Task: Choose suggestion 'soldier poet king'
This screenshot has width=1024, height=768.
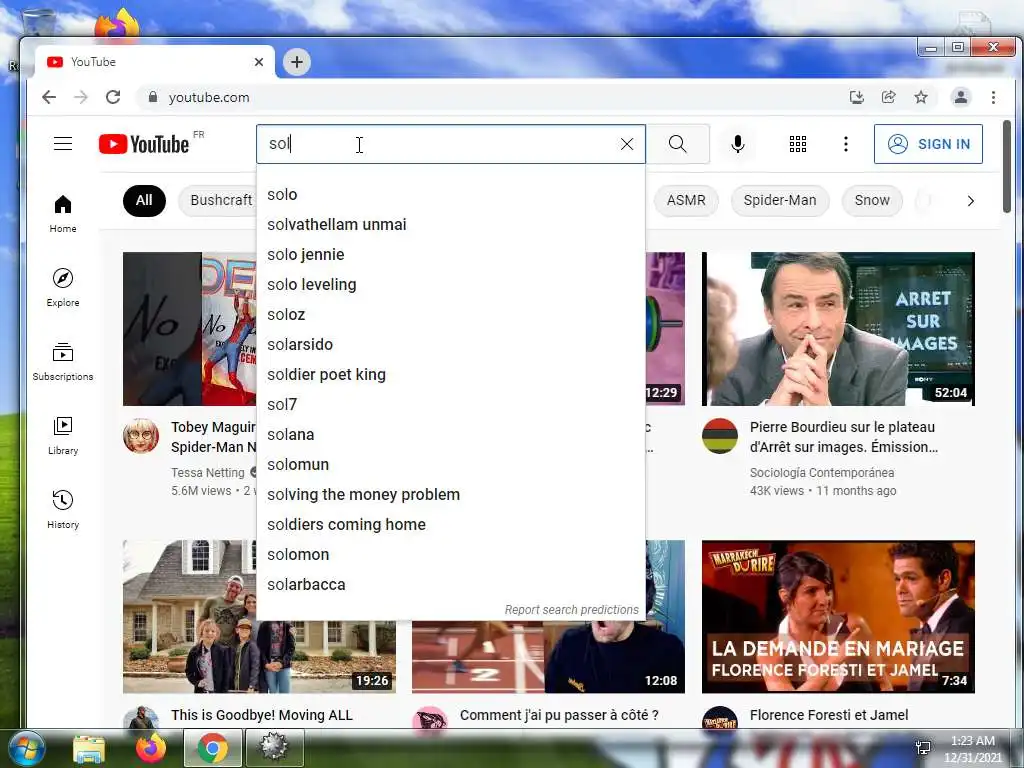Action: pyautogui.click(x=451, y=375)
